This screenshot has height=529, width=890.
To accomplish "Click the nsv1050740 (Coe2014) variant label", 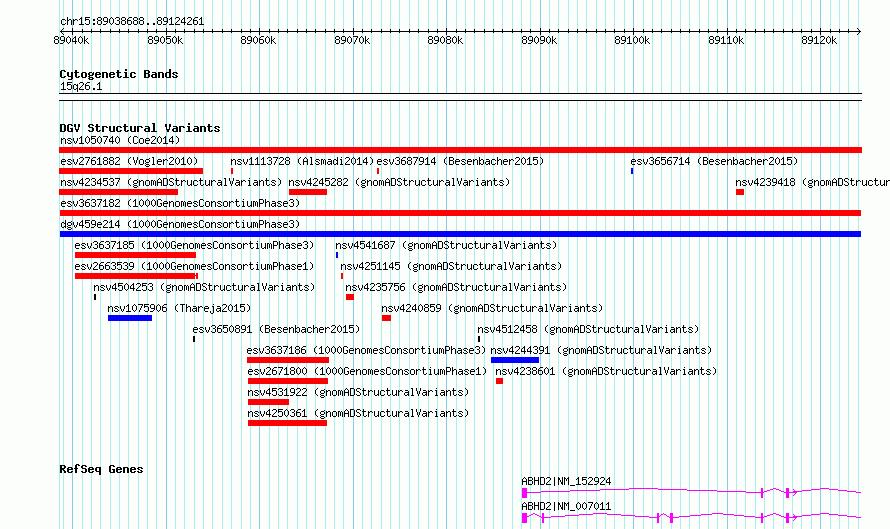I will click(x=120, y=140).
